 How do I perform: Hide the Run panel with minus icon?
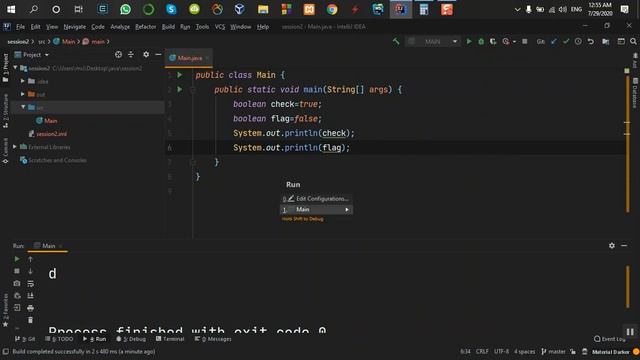tap(624, 246)
